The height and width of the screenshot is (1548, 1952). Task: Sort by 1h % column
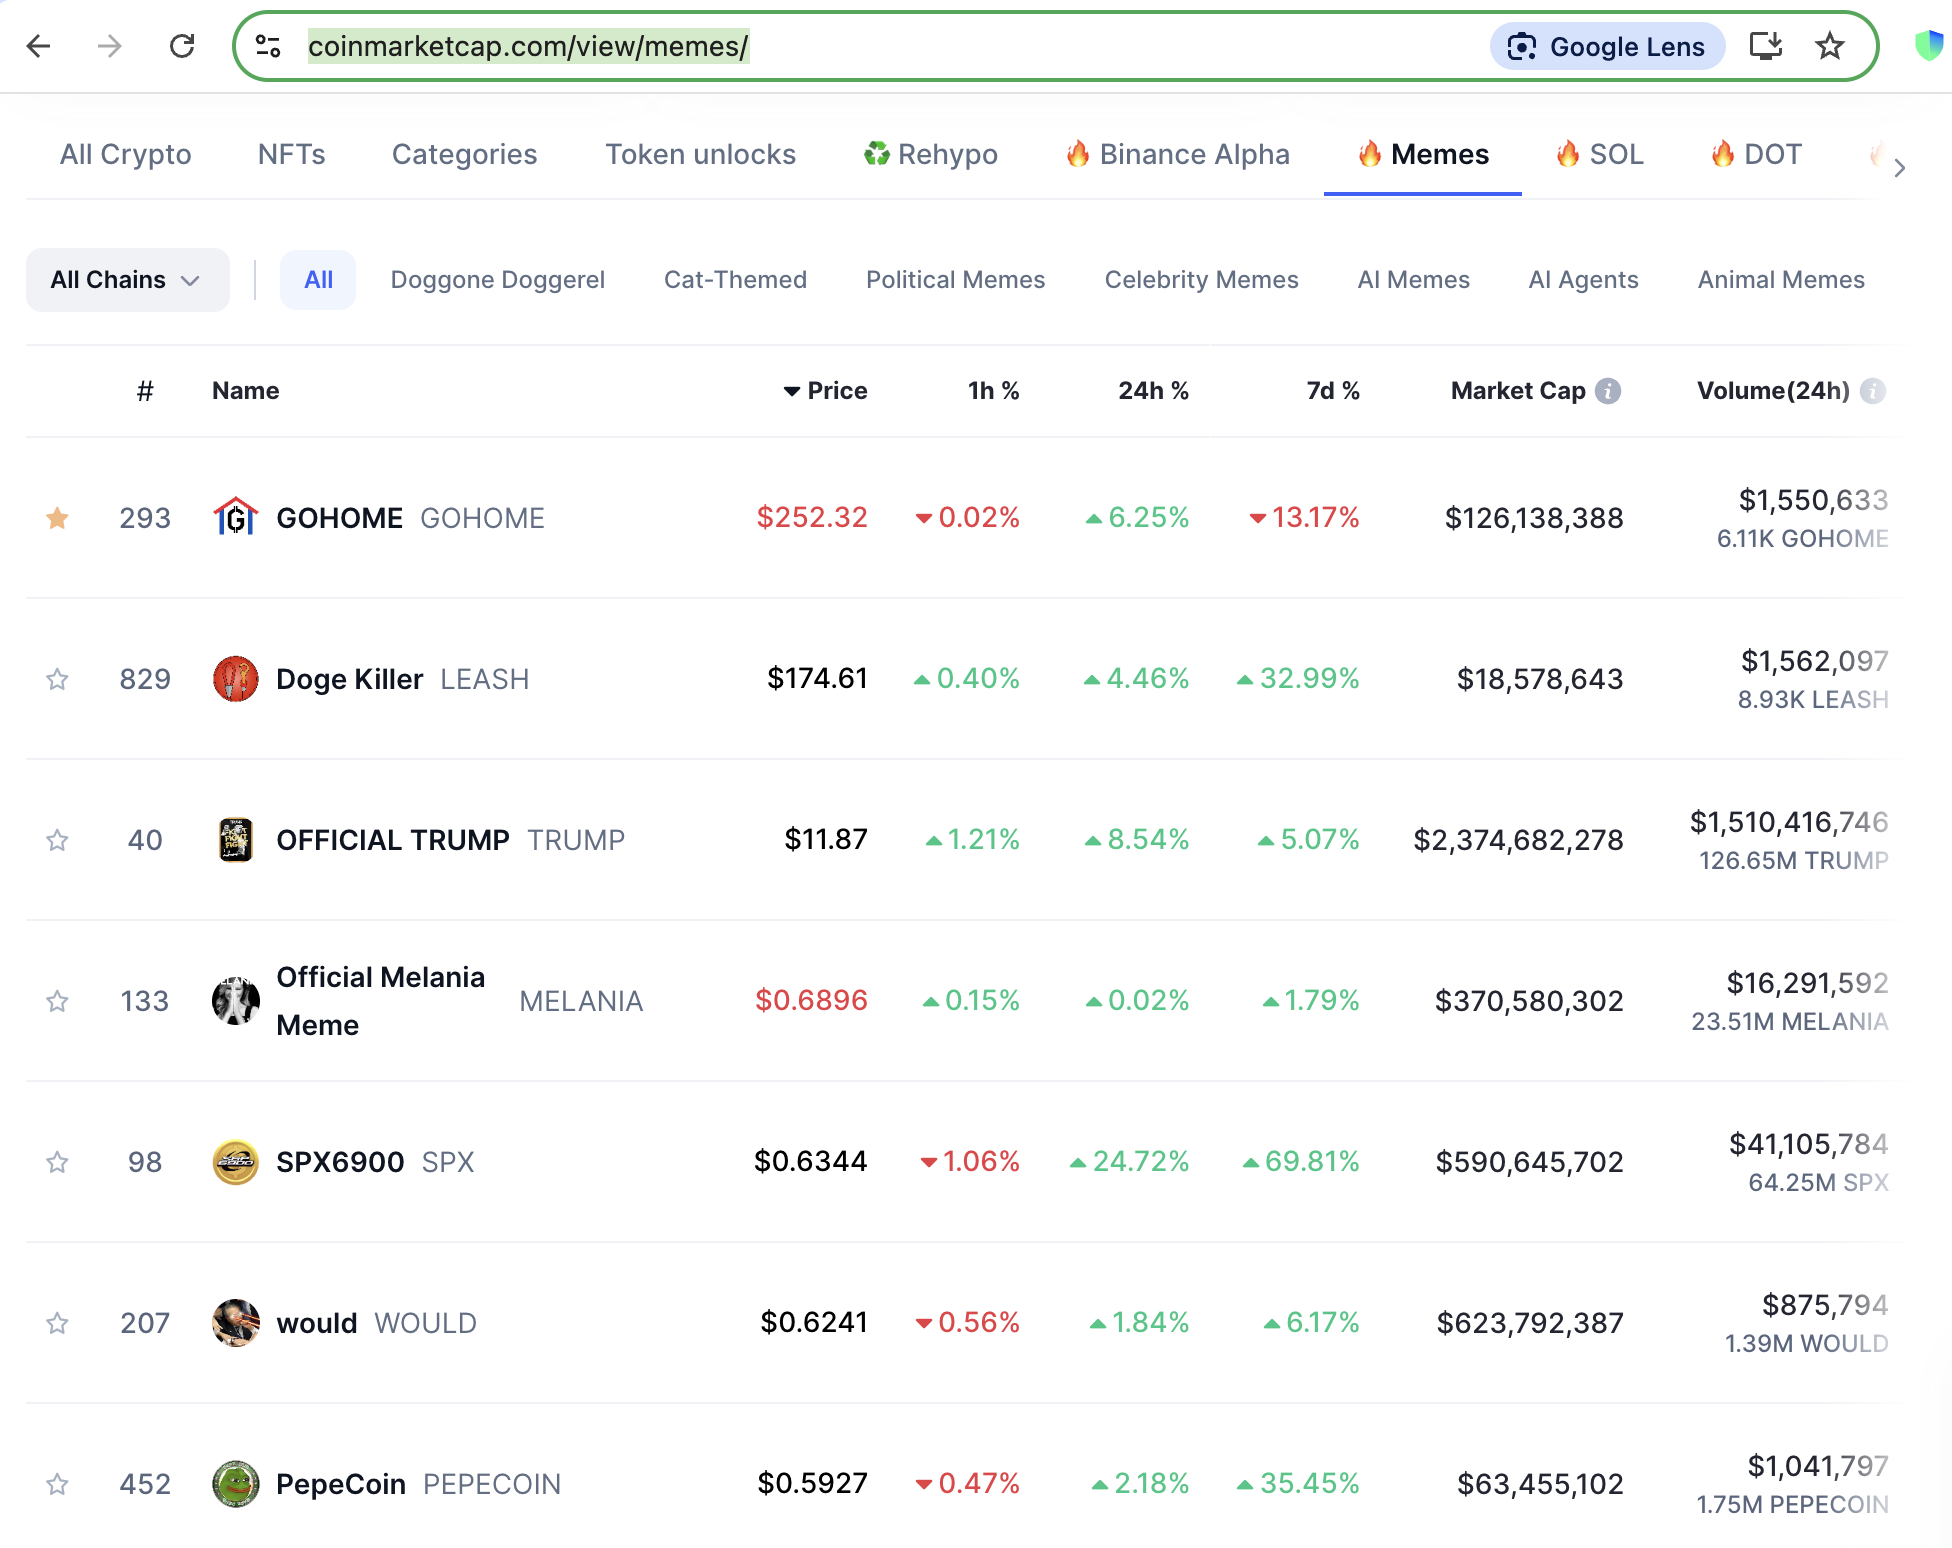[x=993, y=391]
